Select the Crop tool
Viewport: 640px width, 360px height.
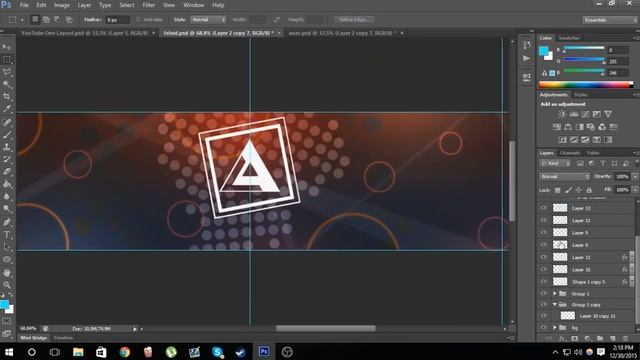7,97
